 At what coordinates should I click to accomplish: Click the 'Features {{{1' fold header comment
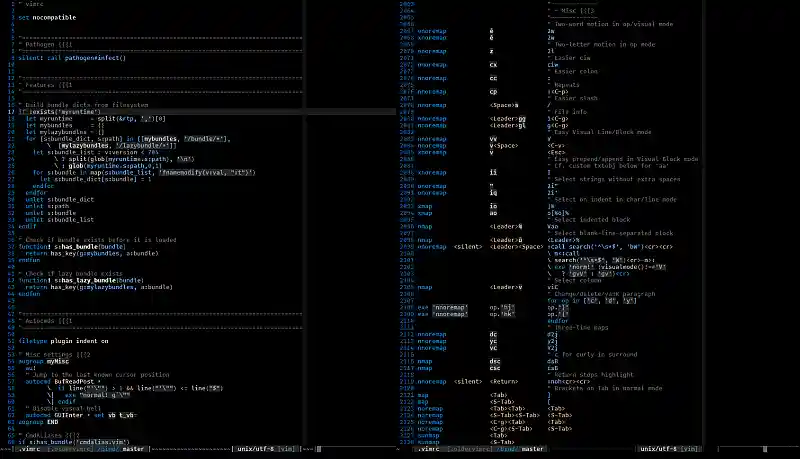[46, 85]
